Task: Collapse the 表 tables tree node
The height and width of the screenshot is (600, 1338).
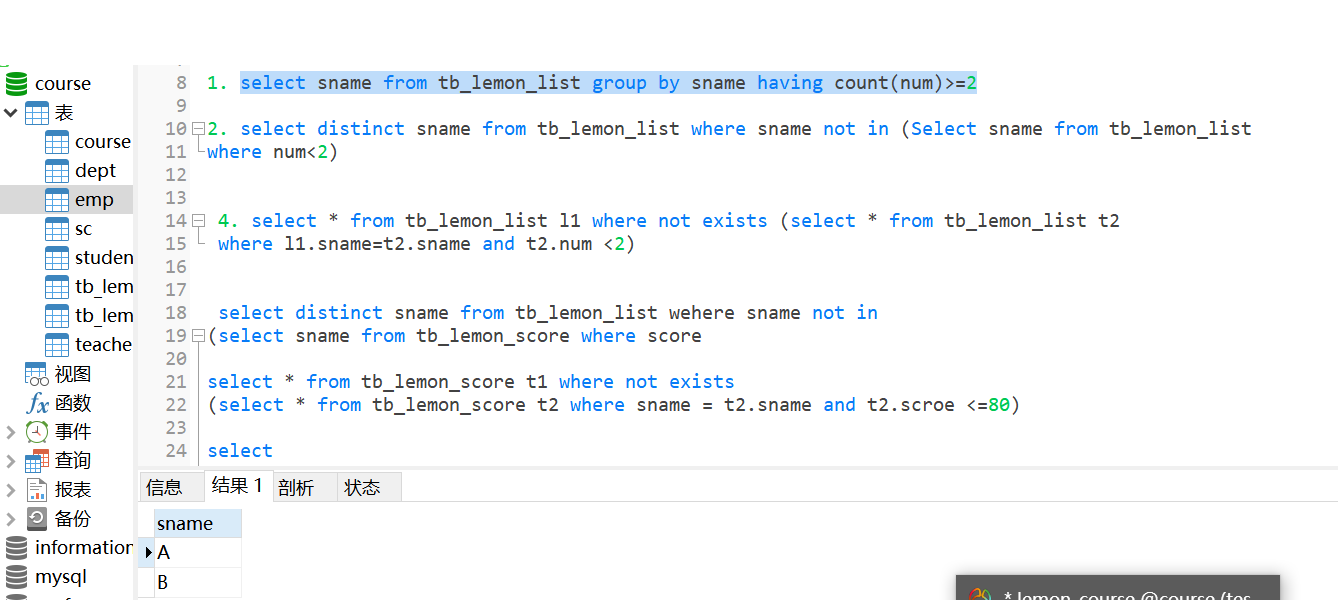Action: point(10,113)
